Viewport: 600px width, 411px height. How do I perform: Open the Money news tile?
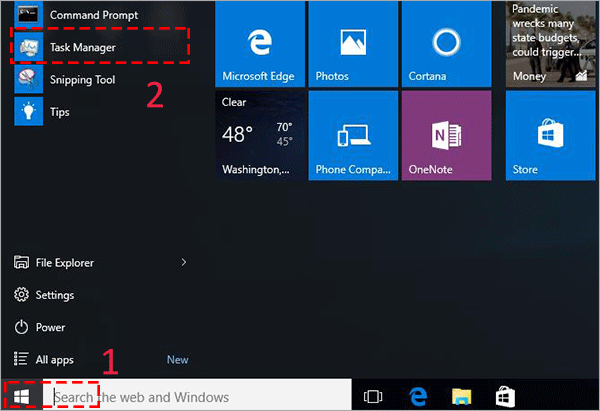click(551, 44)
